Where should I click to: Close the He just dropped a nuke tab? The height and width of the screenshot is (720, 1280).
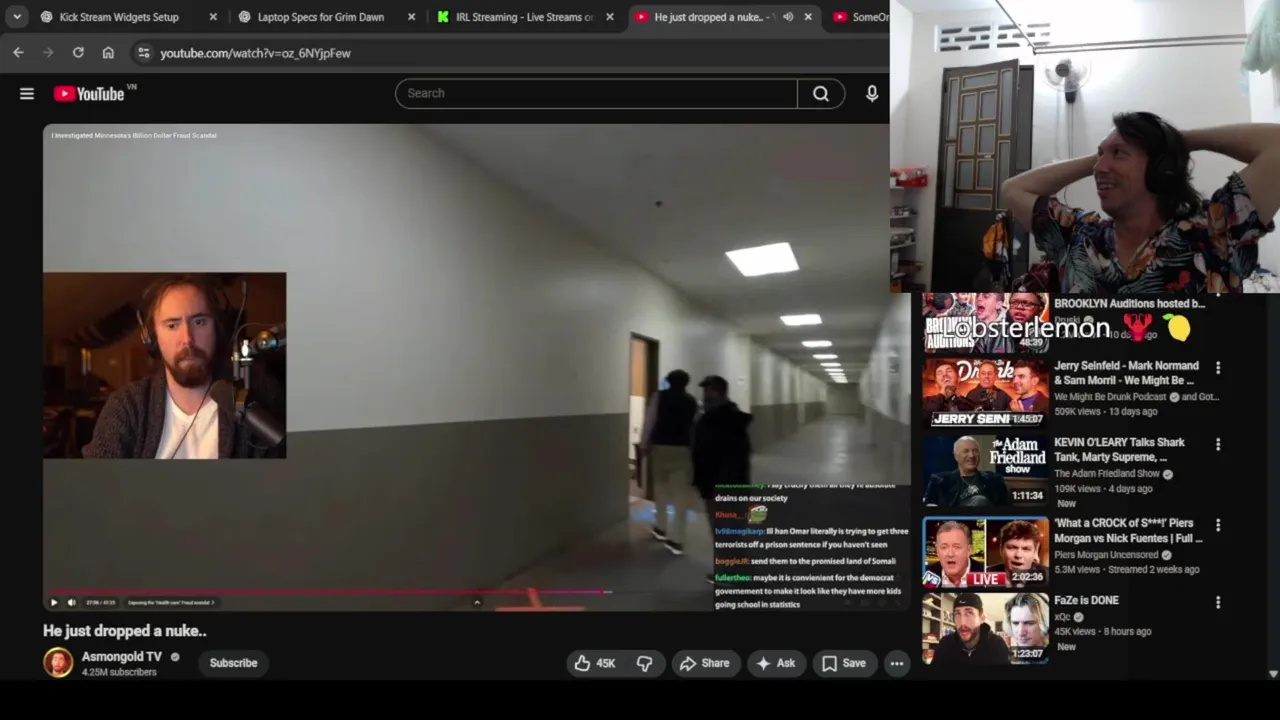tap(808, 17)
